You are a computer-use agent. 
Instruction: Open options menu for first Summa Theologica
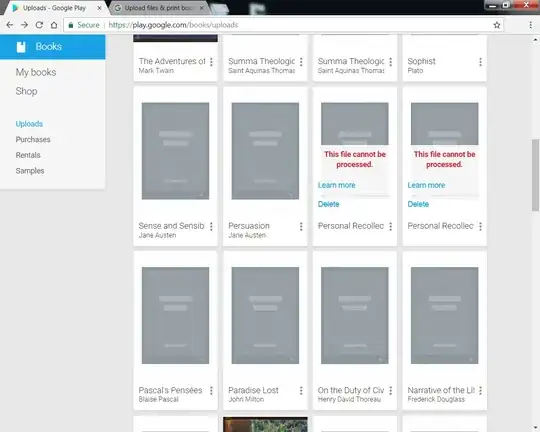[x=301, y=62]
